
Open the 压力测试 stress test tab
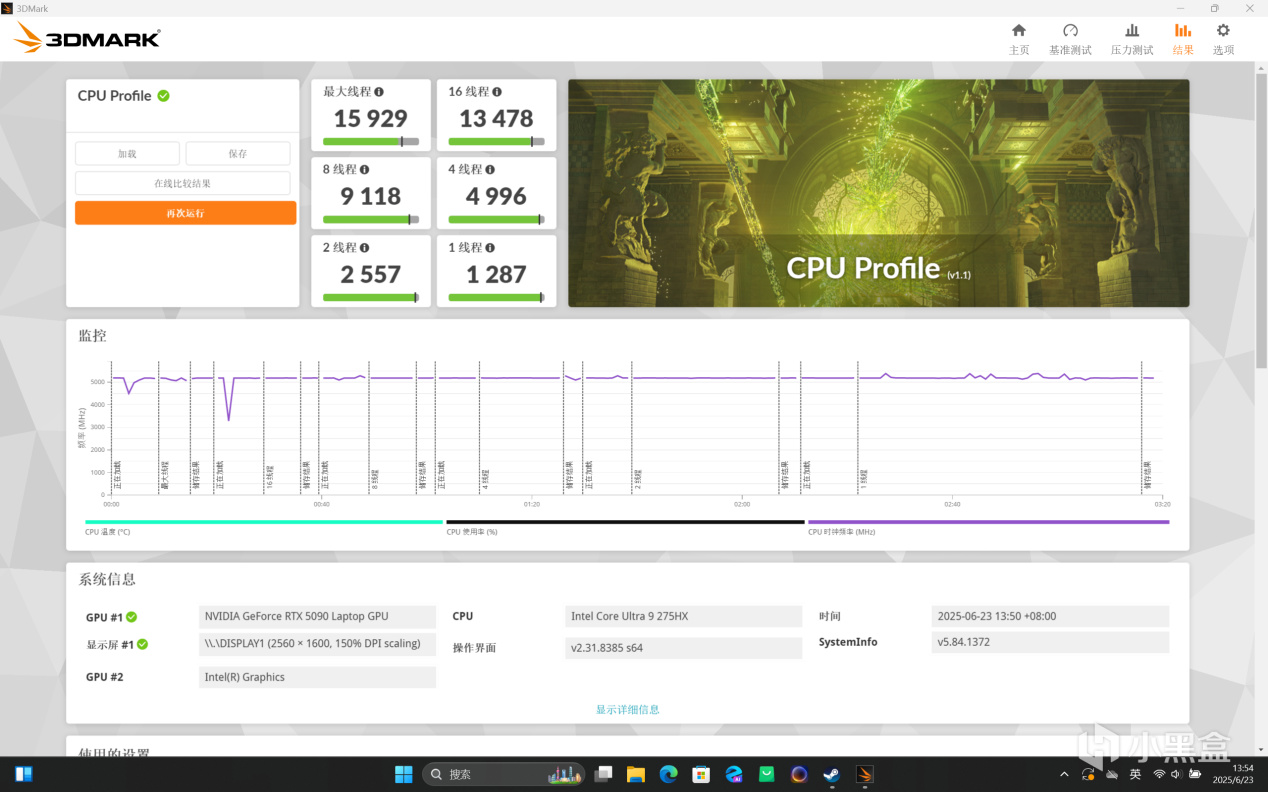click(1132, 39)
